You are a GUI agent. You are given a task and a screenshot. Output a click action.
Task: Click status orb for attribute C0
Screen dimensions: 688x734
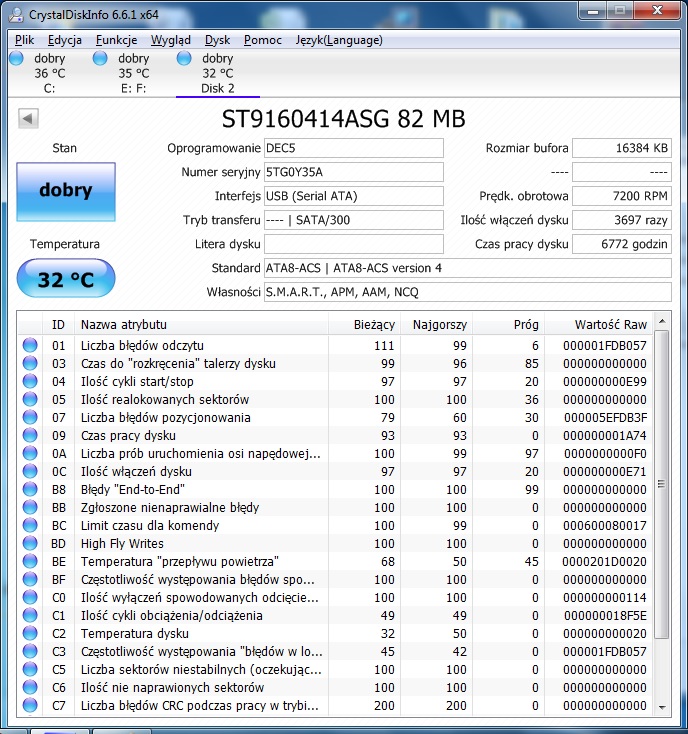pyautogui.click(x=30, y=598)
